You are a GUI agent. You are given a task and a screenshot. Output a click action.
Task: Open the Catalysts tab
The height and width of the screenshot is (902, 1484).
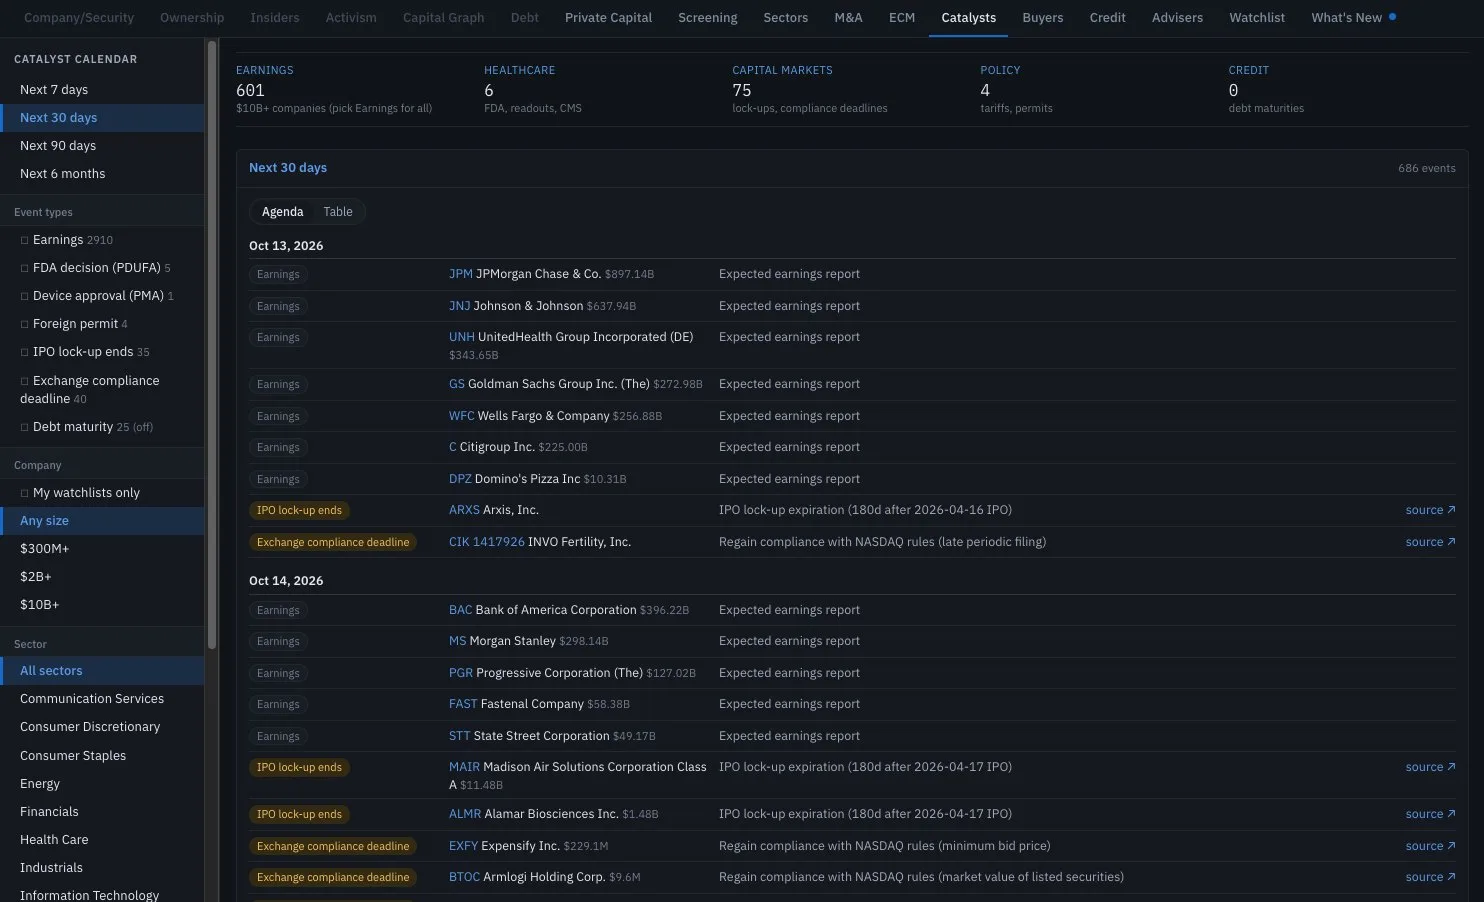pos(968,18)
